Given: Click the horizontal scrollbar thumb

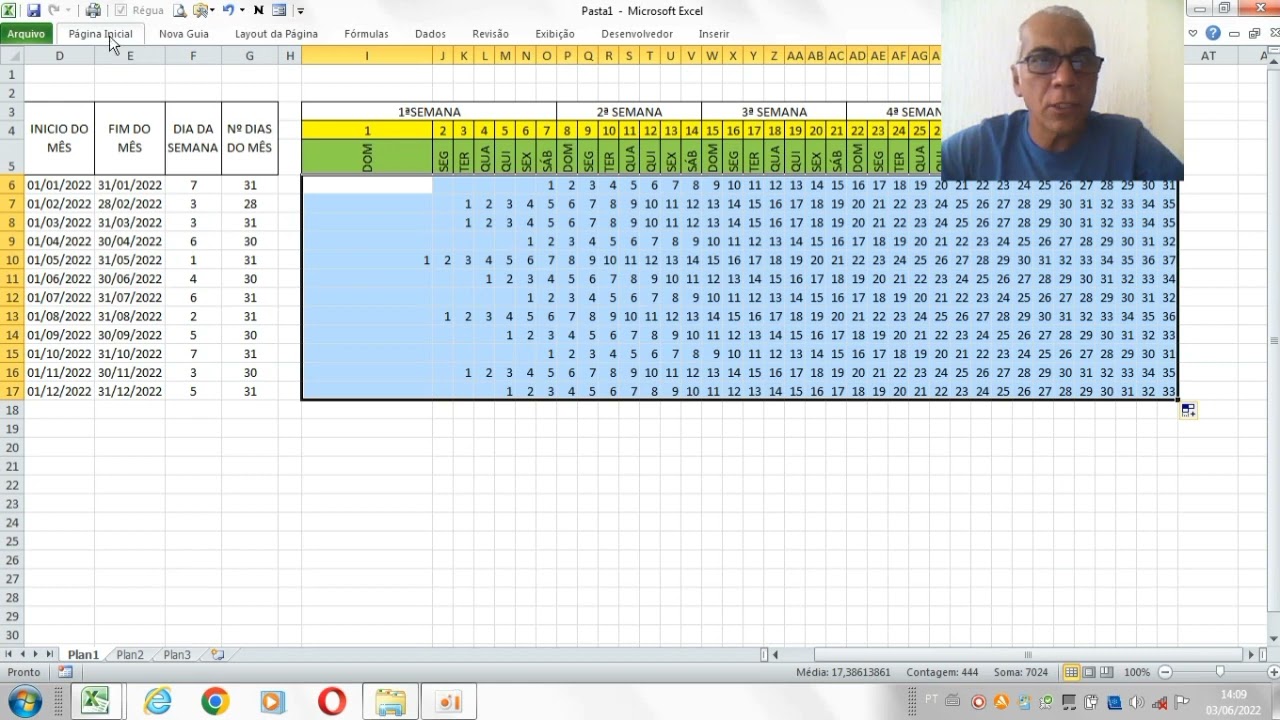Looking at the screenshot, I should coord(1028,655).
